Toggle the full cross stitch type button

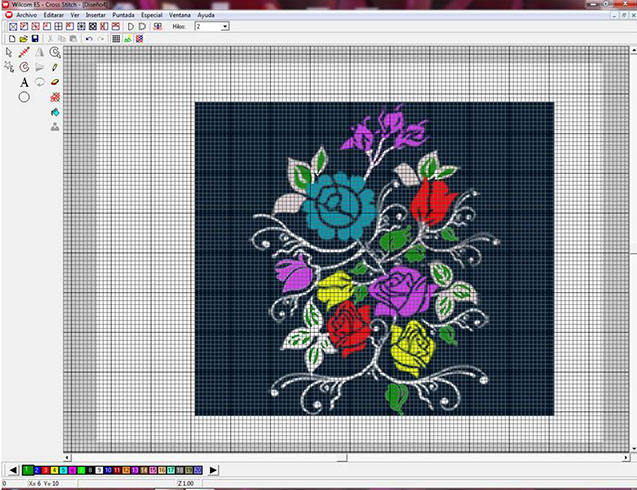tap(13, 26)
